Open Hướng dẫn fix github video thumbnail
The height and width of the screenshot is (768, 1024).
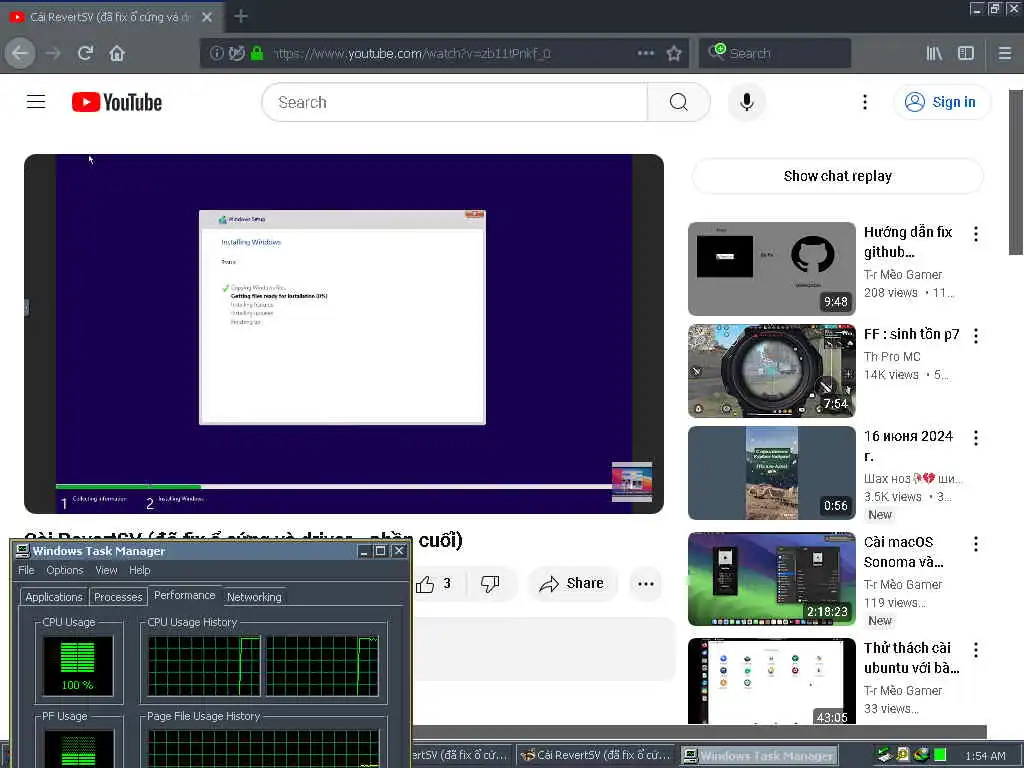771,268
